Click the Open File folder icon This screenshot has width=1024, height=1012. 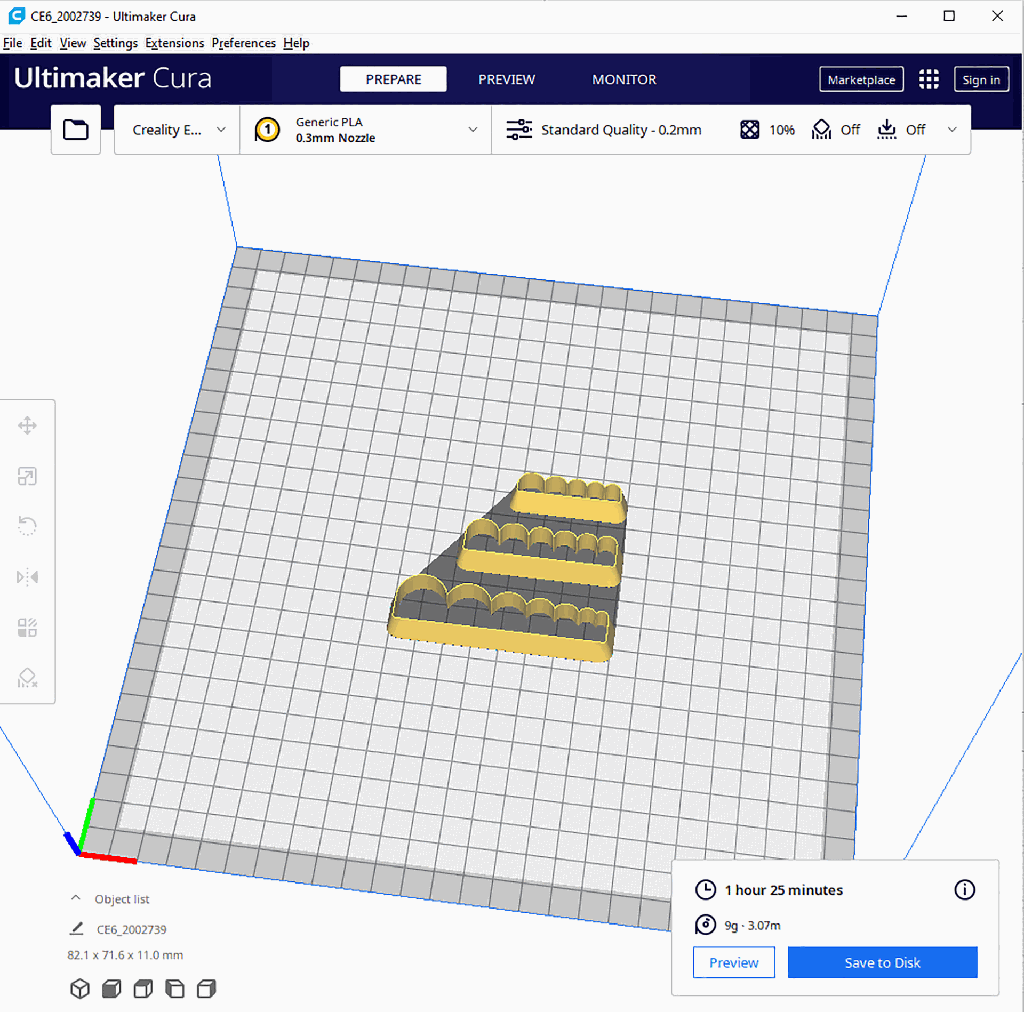[76, 130]
